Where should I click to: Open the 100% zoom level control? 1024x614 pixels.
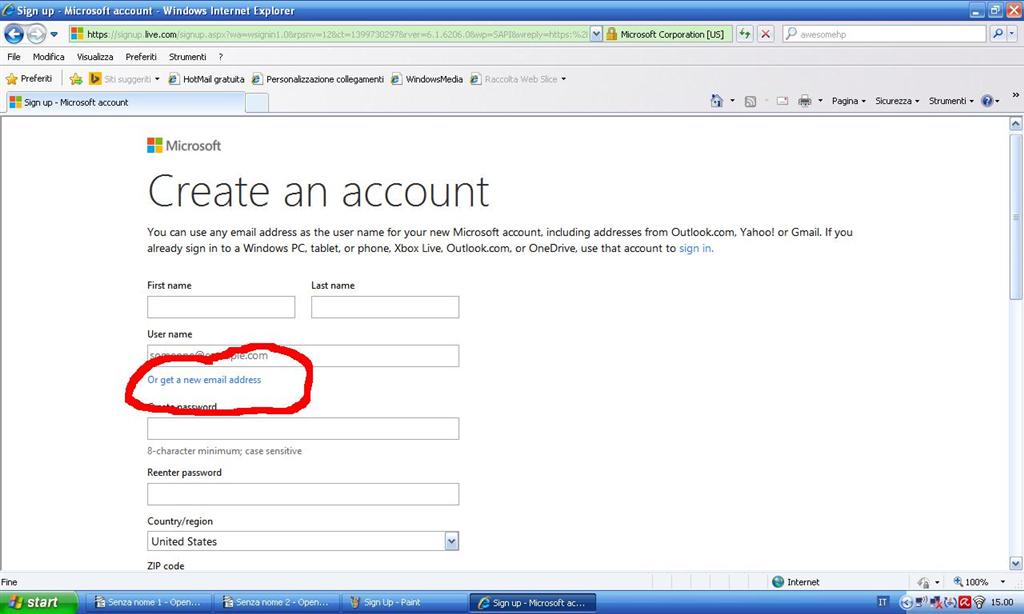coord(978,582)
